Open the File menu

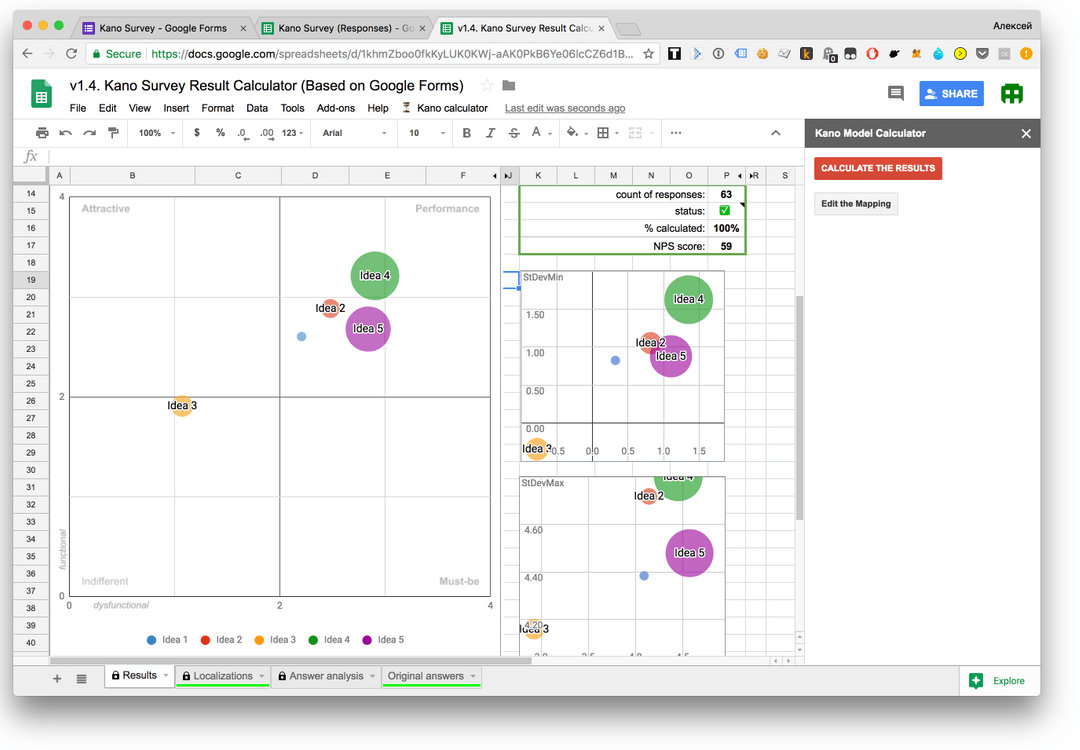[x=78, y=108]
